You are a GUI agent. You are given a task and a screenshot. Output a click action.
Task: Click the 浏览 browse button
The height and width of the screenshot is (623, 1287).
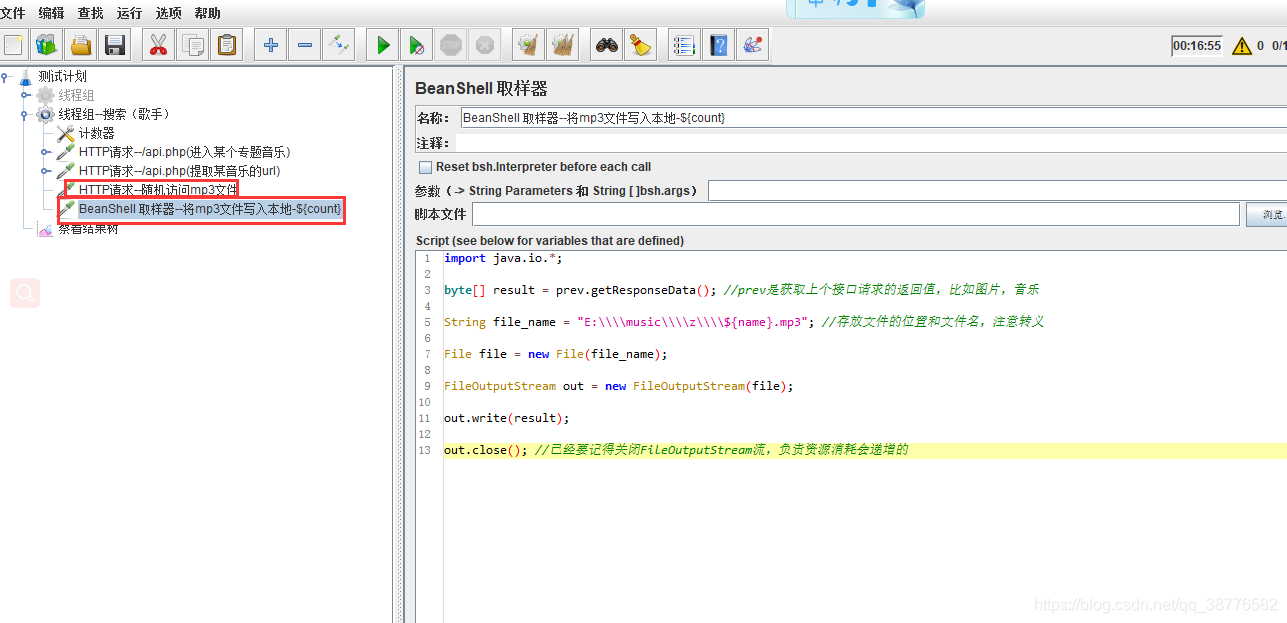(1267, 214)
